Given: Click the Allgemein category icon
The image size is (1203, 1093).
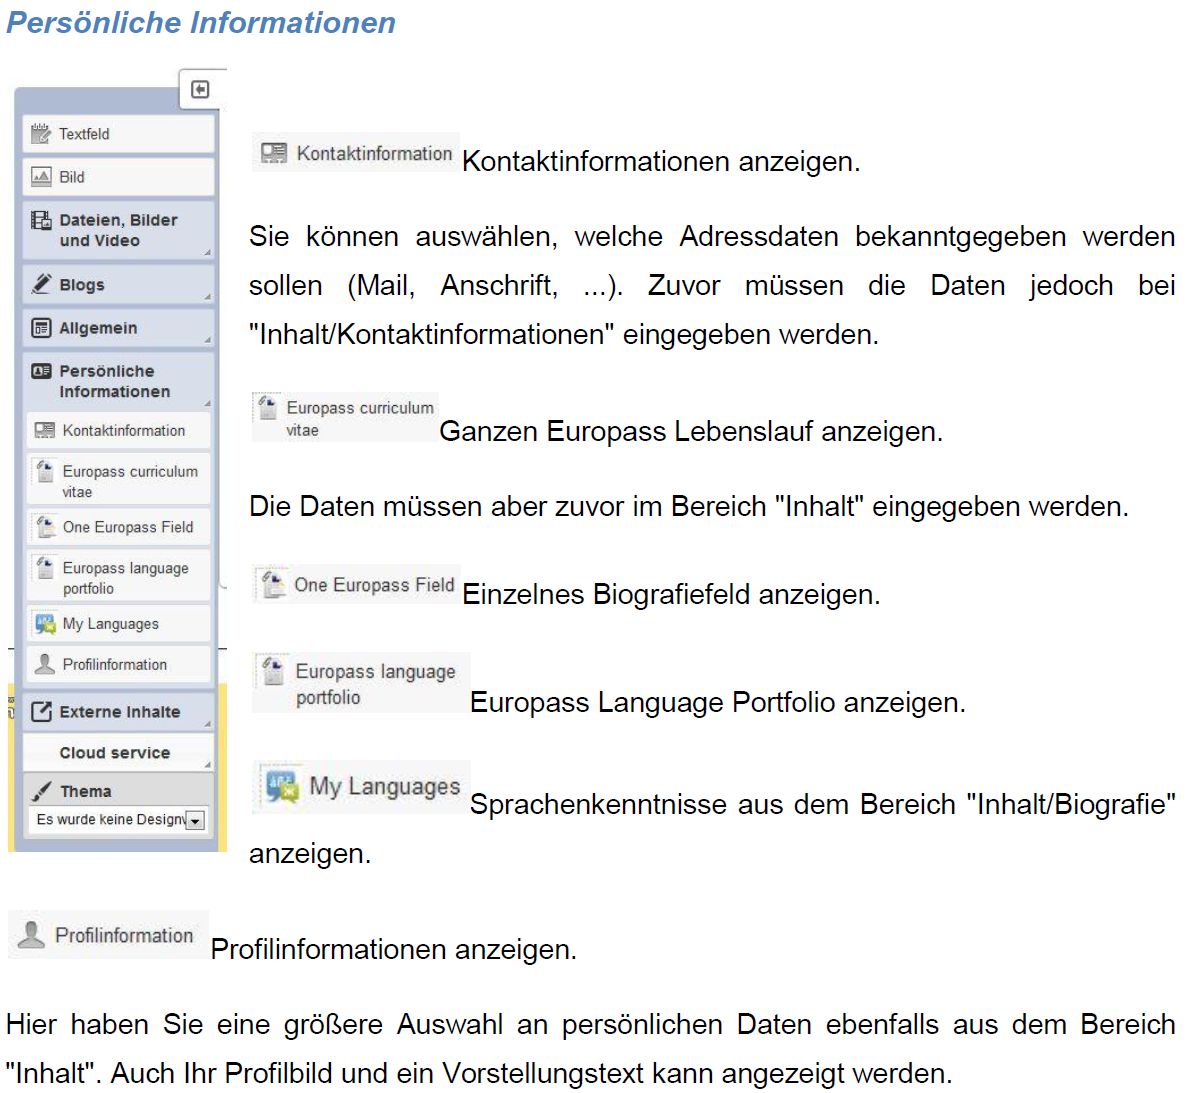Looking at the screenshot, I should pos(41,328).
